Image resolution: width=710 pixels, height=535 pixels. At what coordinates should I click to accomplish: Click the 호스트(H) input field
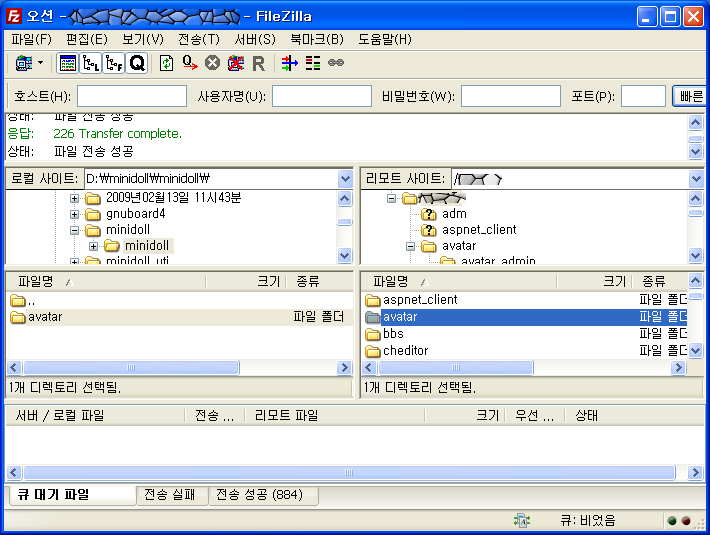click(x=132, y=96)
